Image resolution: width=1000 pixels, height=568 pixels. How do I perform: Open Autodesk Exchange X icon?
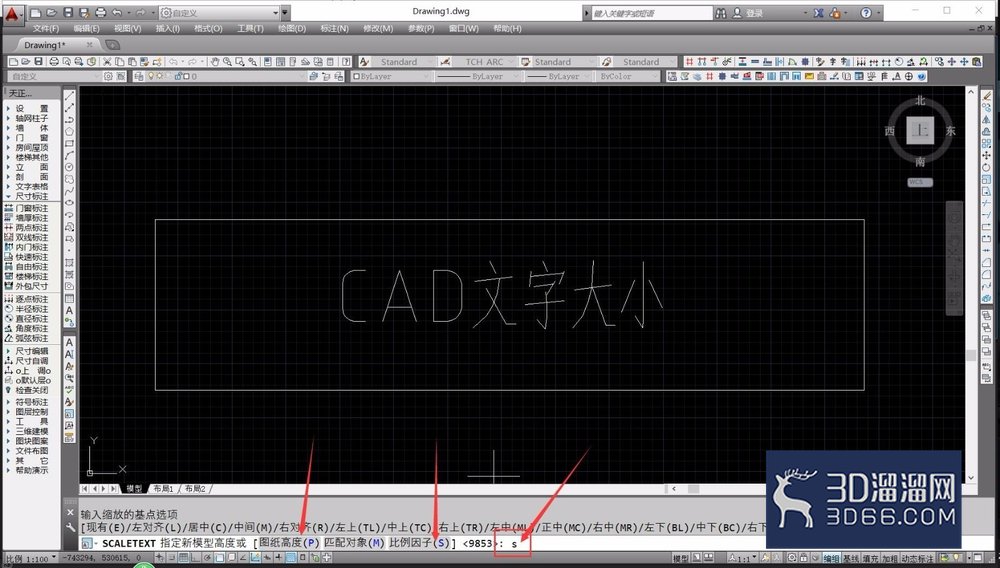pyautogui.click(x=818, y=13)
